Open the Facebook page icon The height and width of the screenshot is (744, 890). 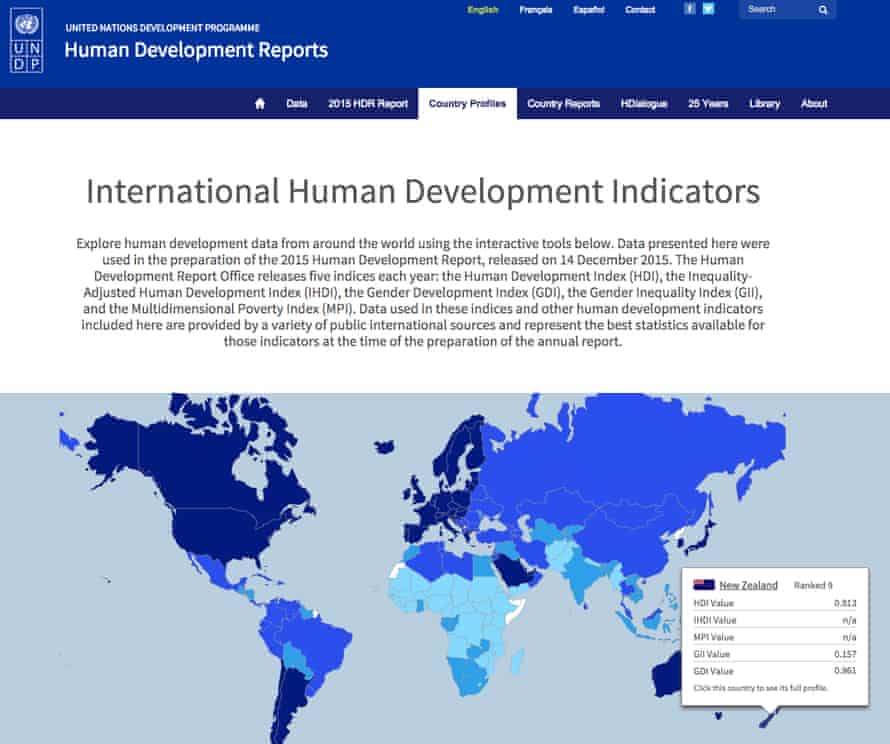click(x=690, y=9)
